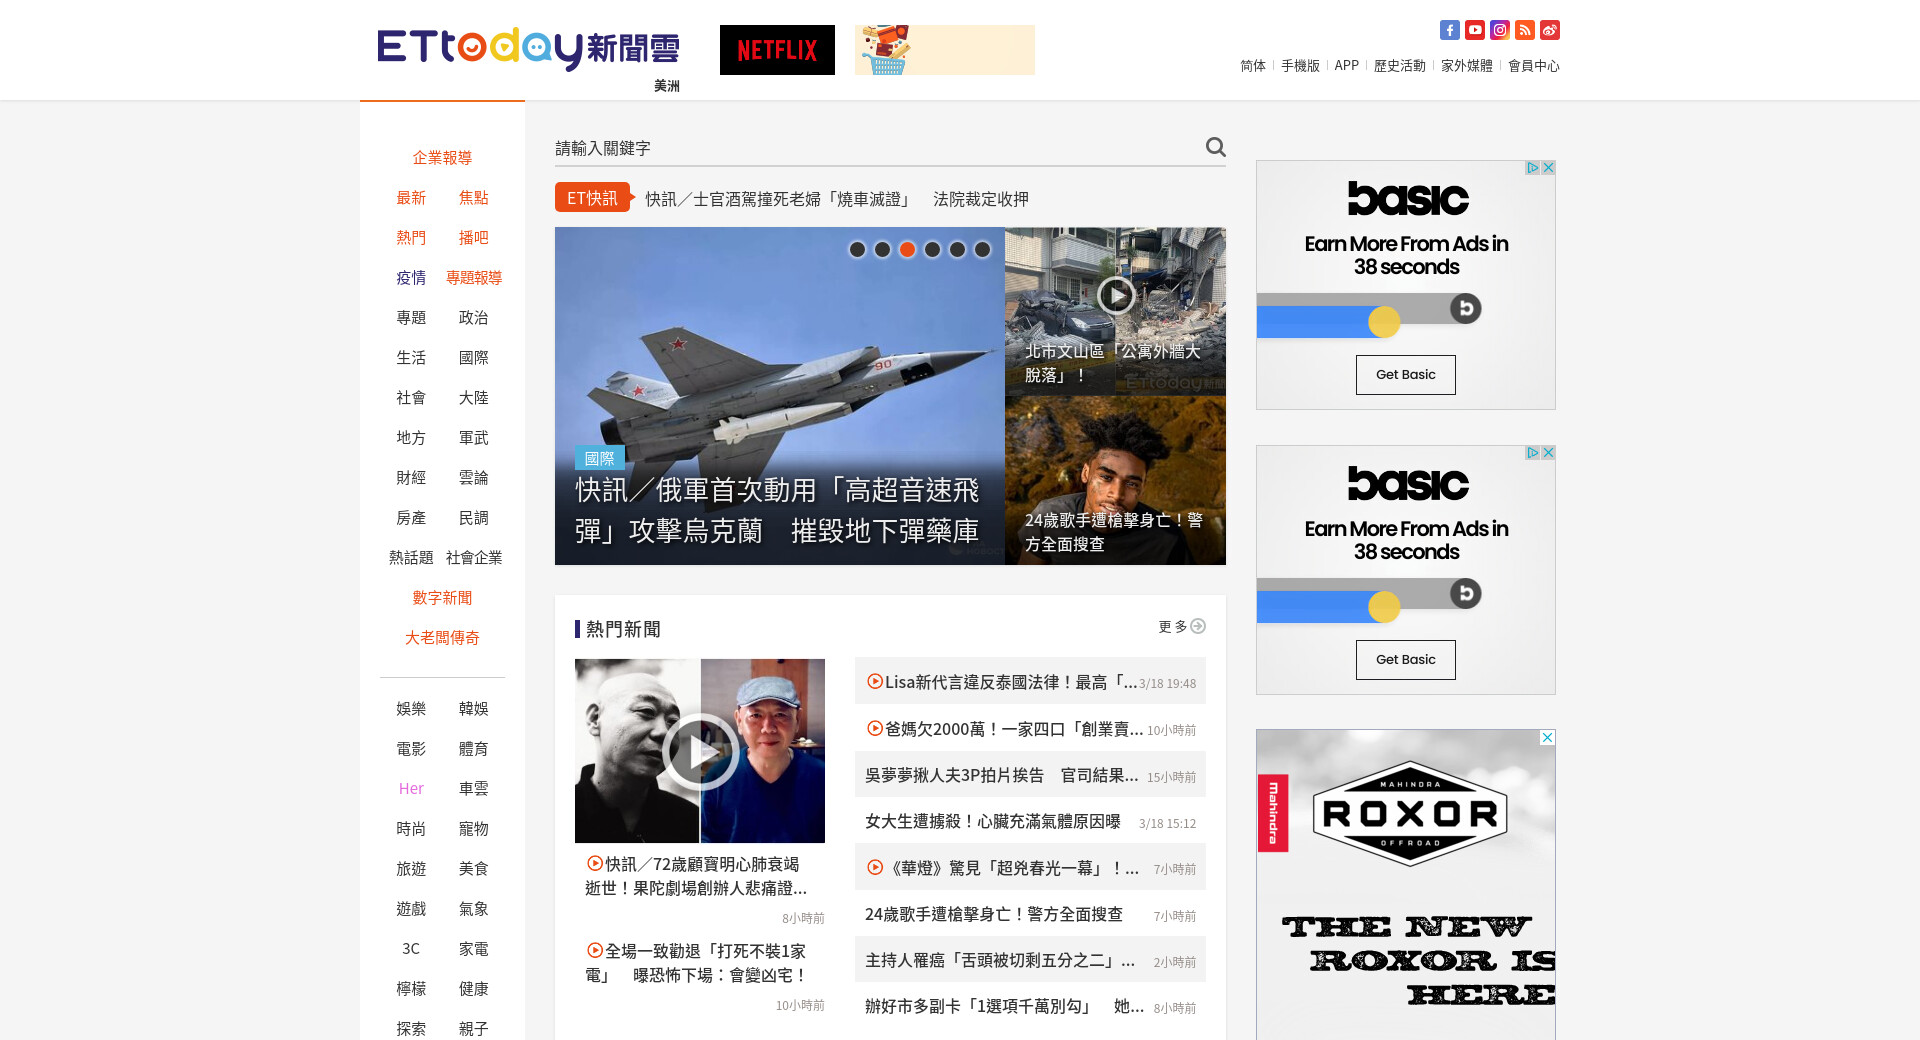This screenshot has width=1920, height=1040.
Task: Open the Weibo social icon
Action: 1549,30
